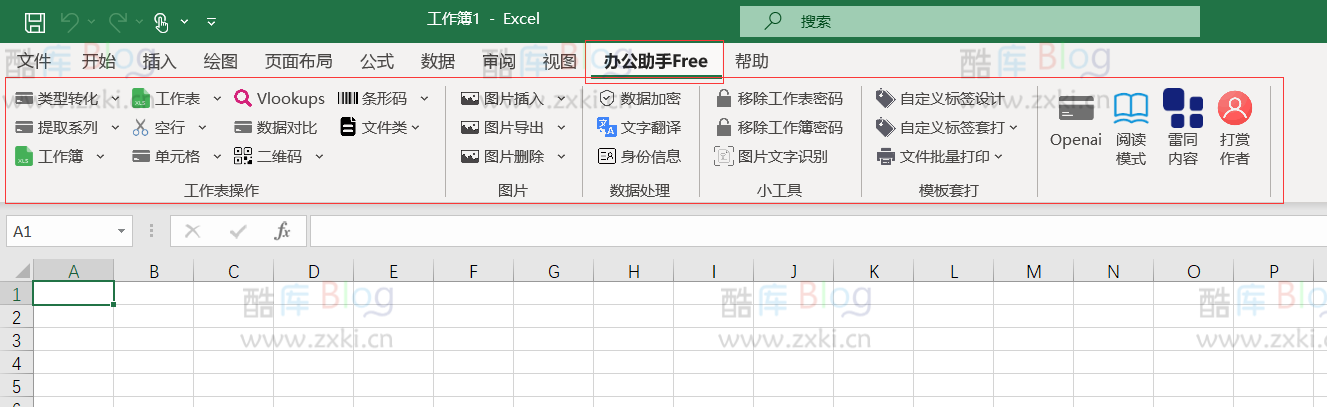Expand the 图片删除 dropdown arrow
The height and width of the screenshot is (407, 1327).
tap(561, 156)
